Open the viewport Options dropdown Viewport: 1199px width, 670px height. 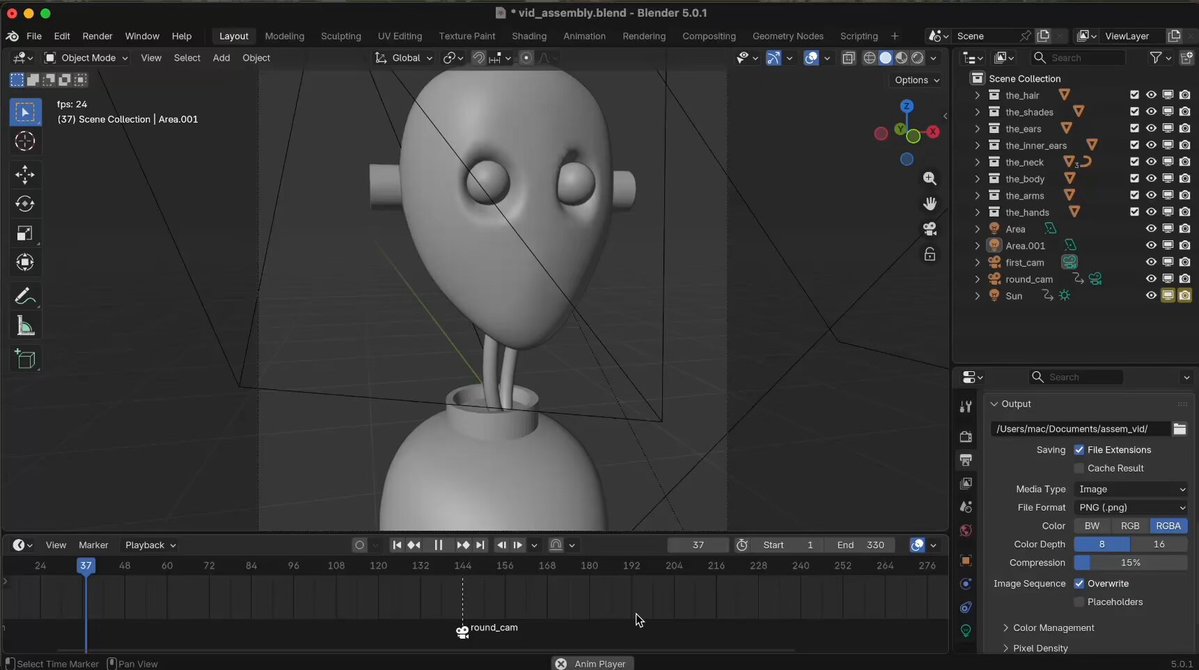[916, 80]
